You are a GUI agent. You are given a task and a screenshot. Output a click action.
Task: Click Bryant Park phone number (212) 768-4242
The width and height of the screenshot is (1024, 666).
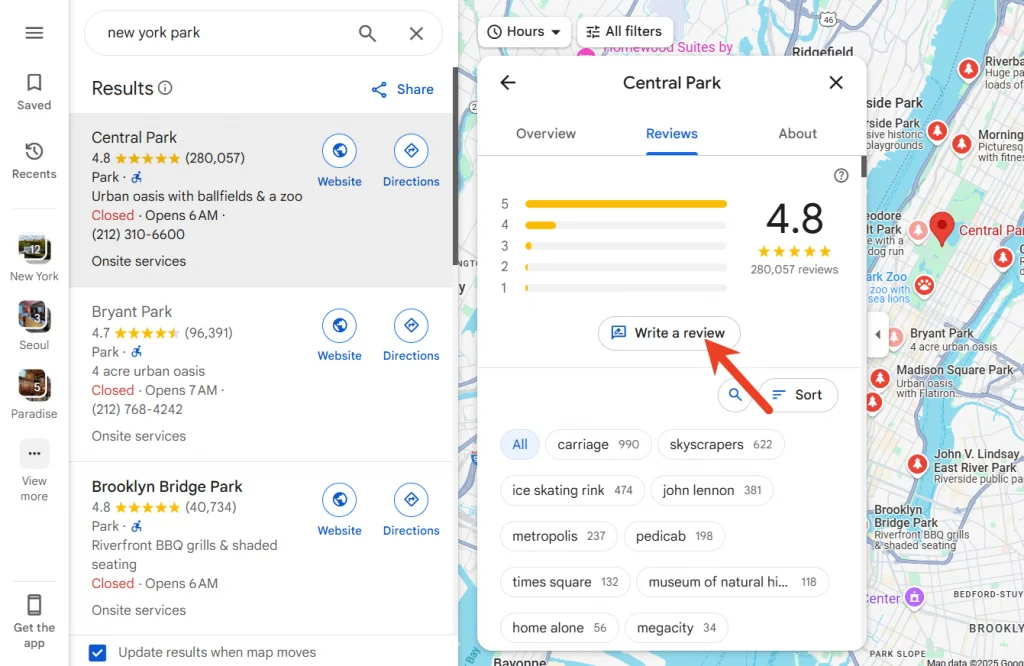point(137,409)
